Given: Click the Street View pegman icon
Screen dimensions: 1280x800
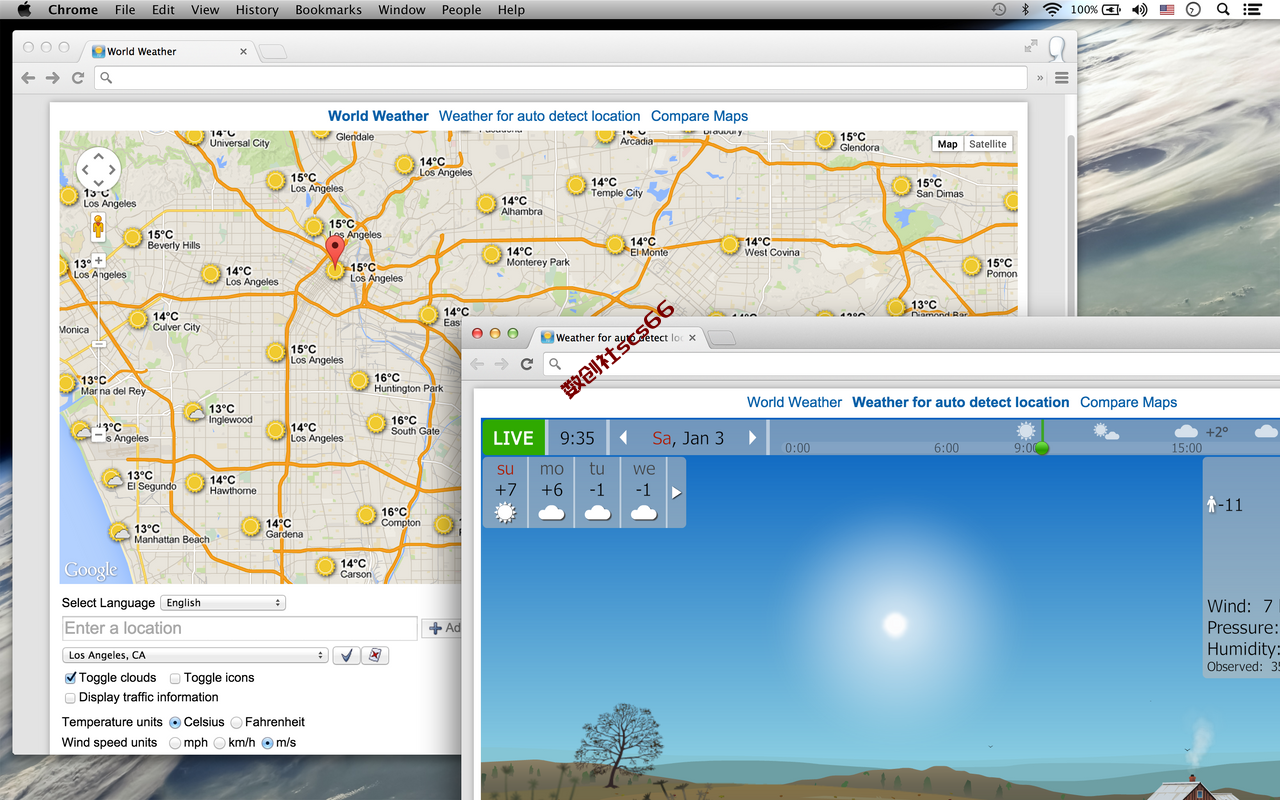Looking at the screenshot, I should click(98, 226).
